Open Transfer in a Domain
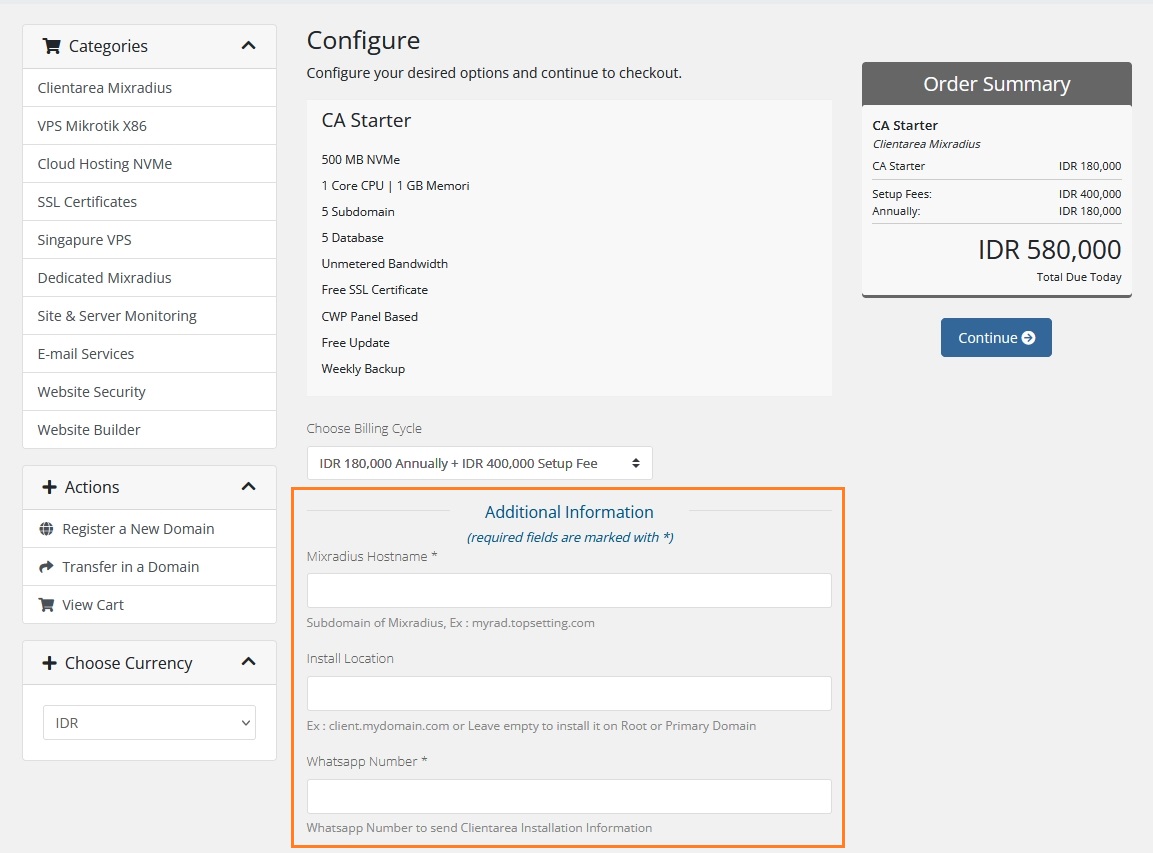The width and height of the screenshot is (1153, 853). pos(149,567)
